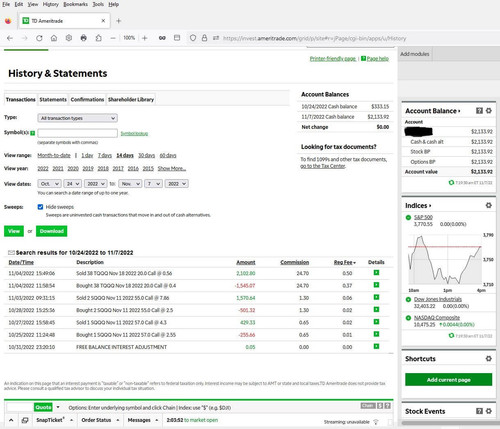Image resolution: width=500 pixels, height=429 pixels.
Task: Open the transaction Type dropdown
Action: [77, 118]
